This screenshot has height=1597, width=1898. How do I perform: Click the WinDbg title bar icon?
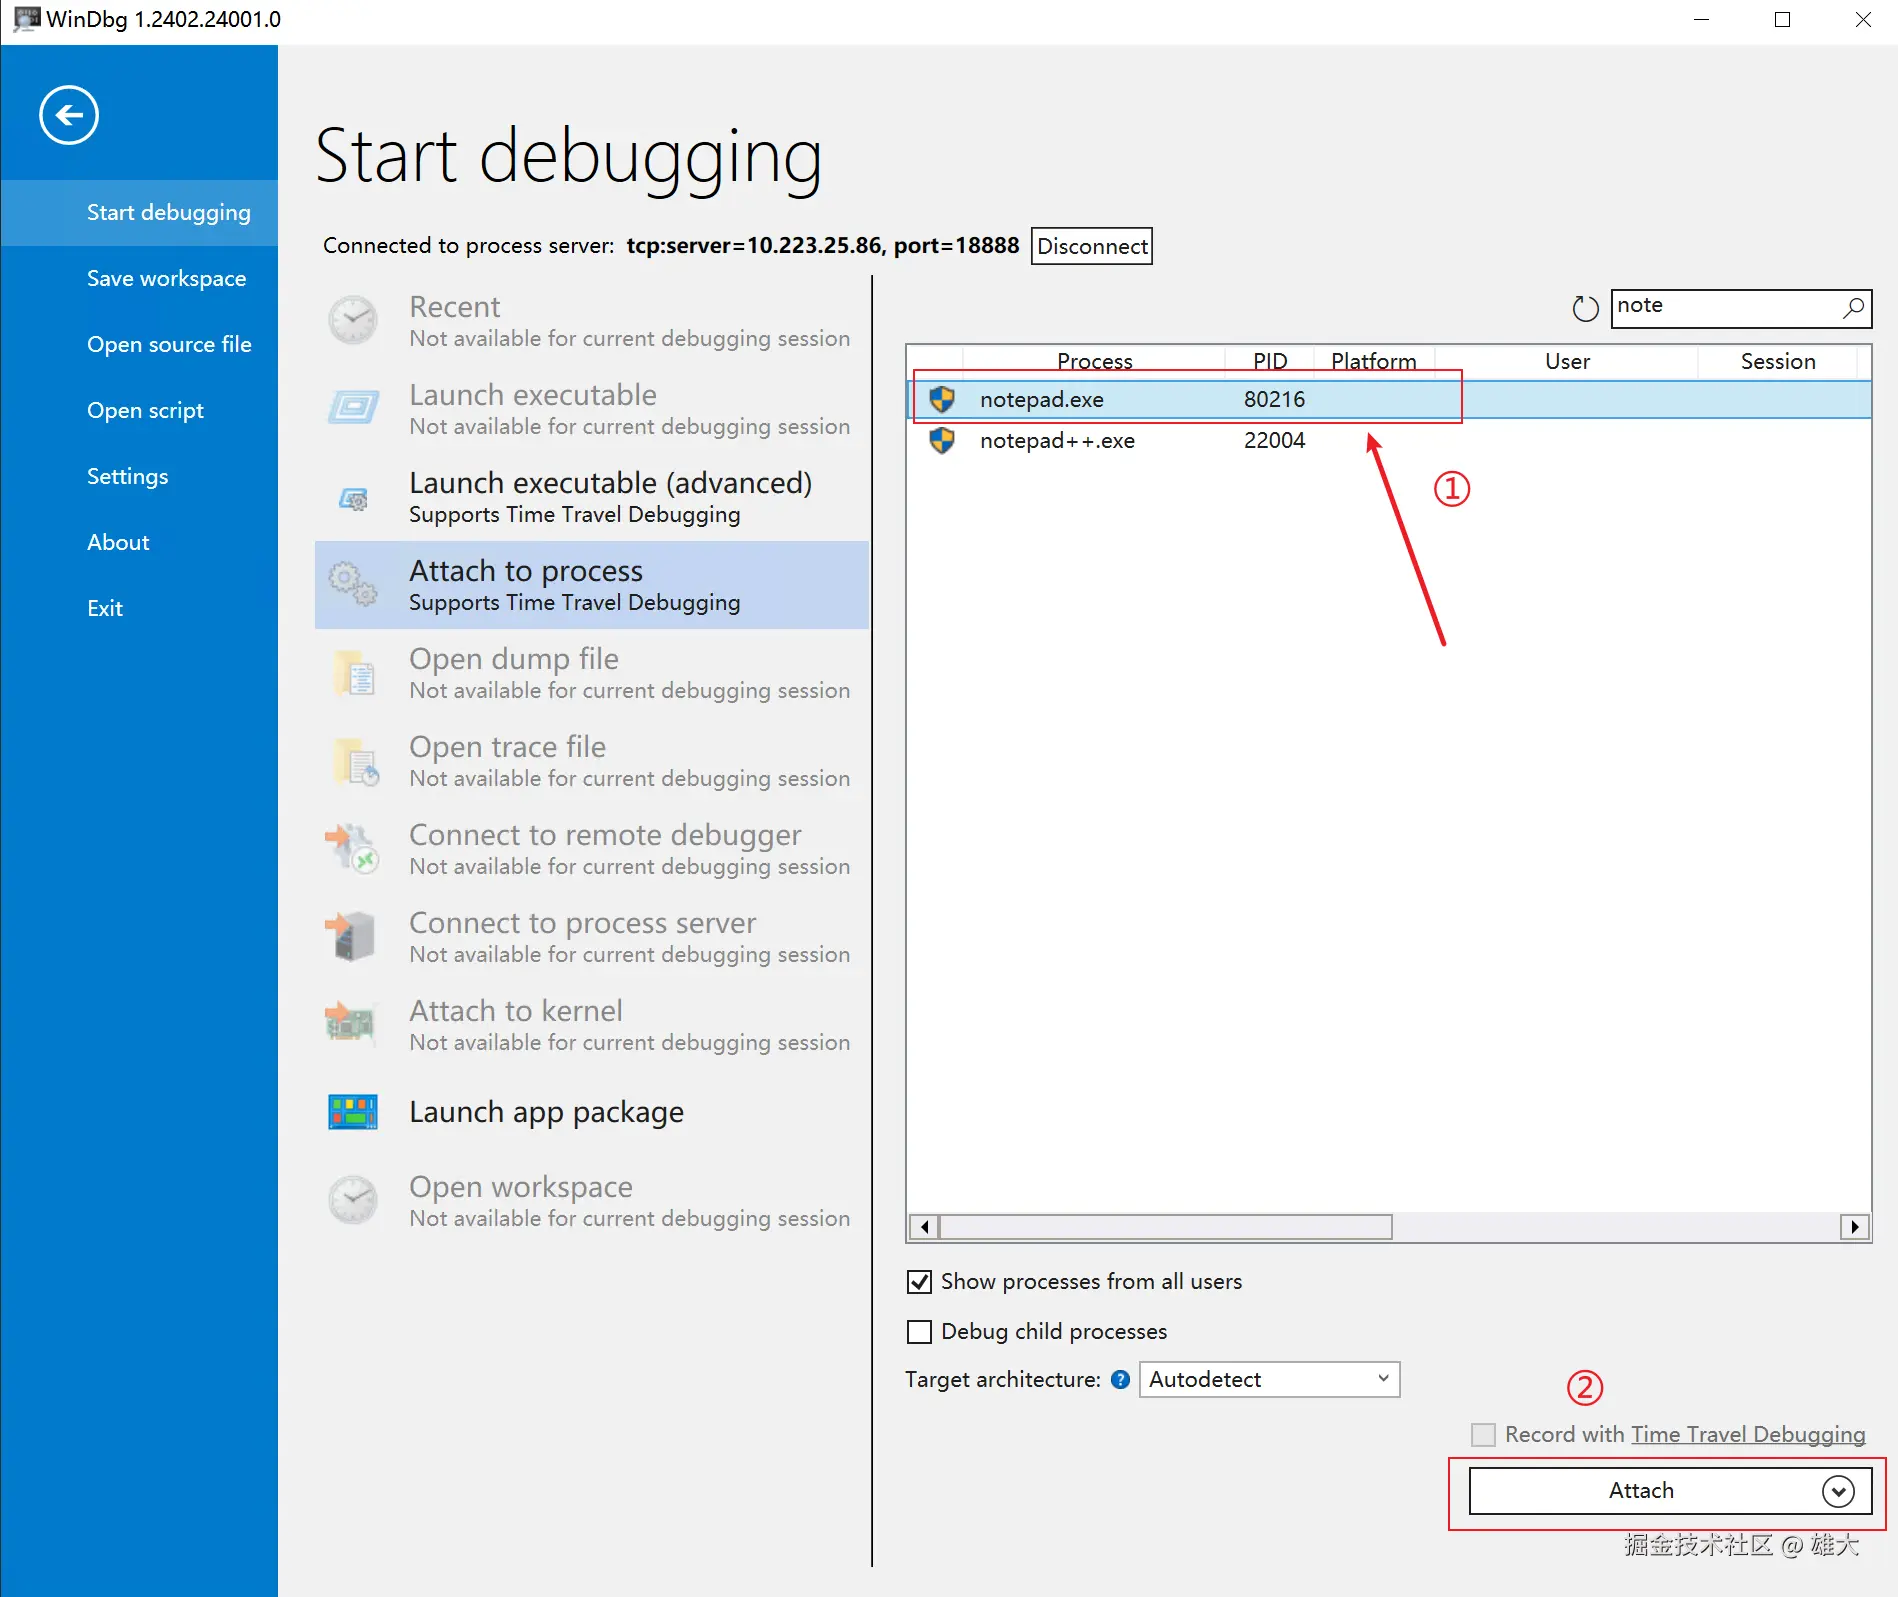coord(27,19)
